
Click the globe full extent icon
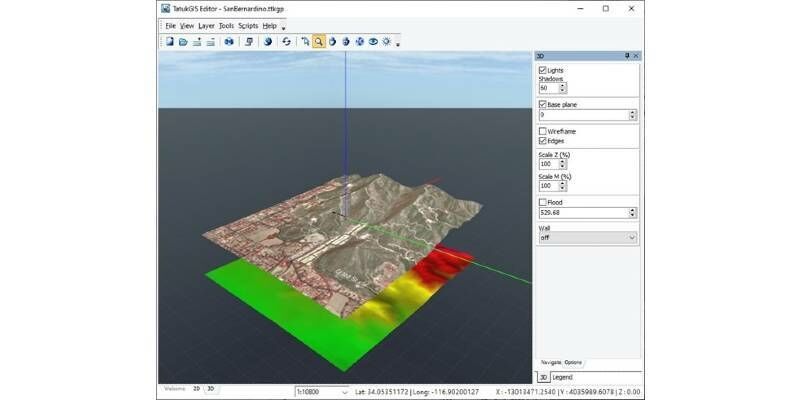pyautogui.click(x=268, y=42)
